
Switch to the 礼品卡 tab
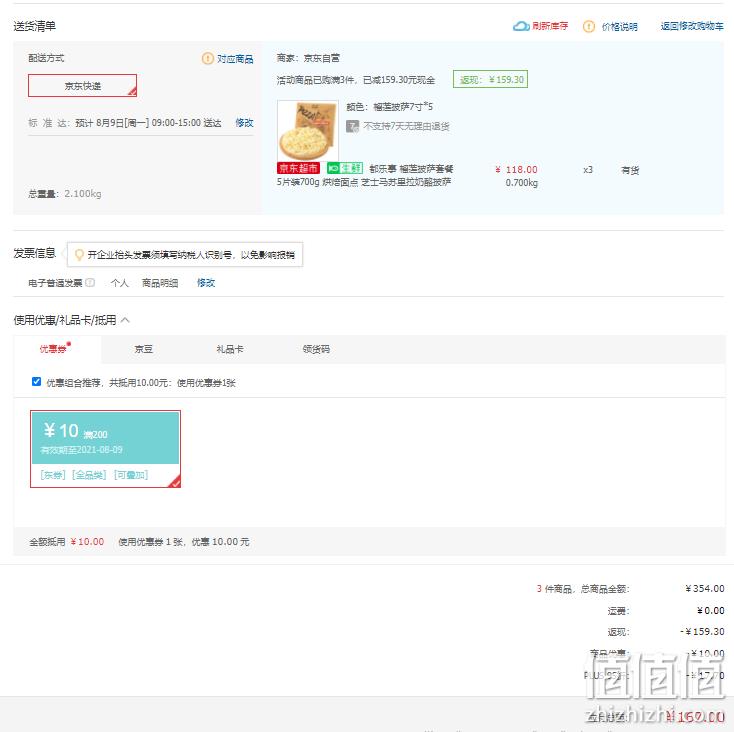coord(230,349)
